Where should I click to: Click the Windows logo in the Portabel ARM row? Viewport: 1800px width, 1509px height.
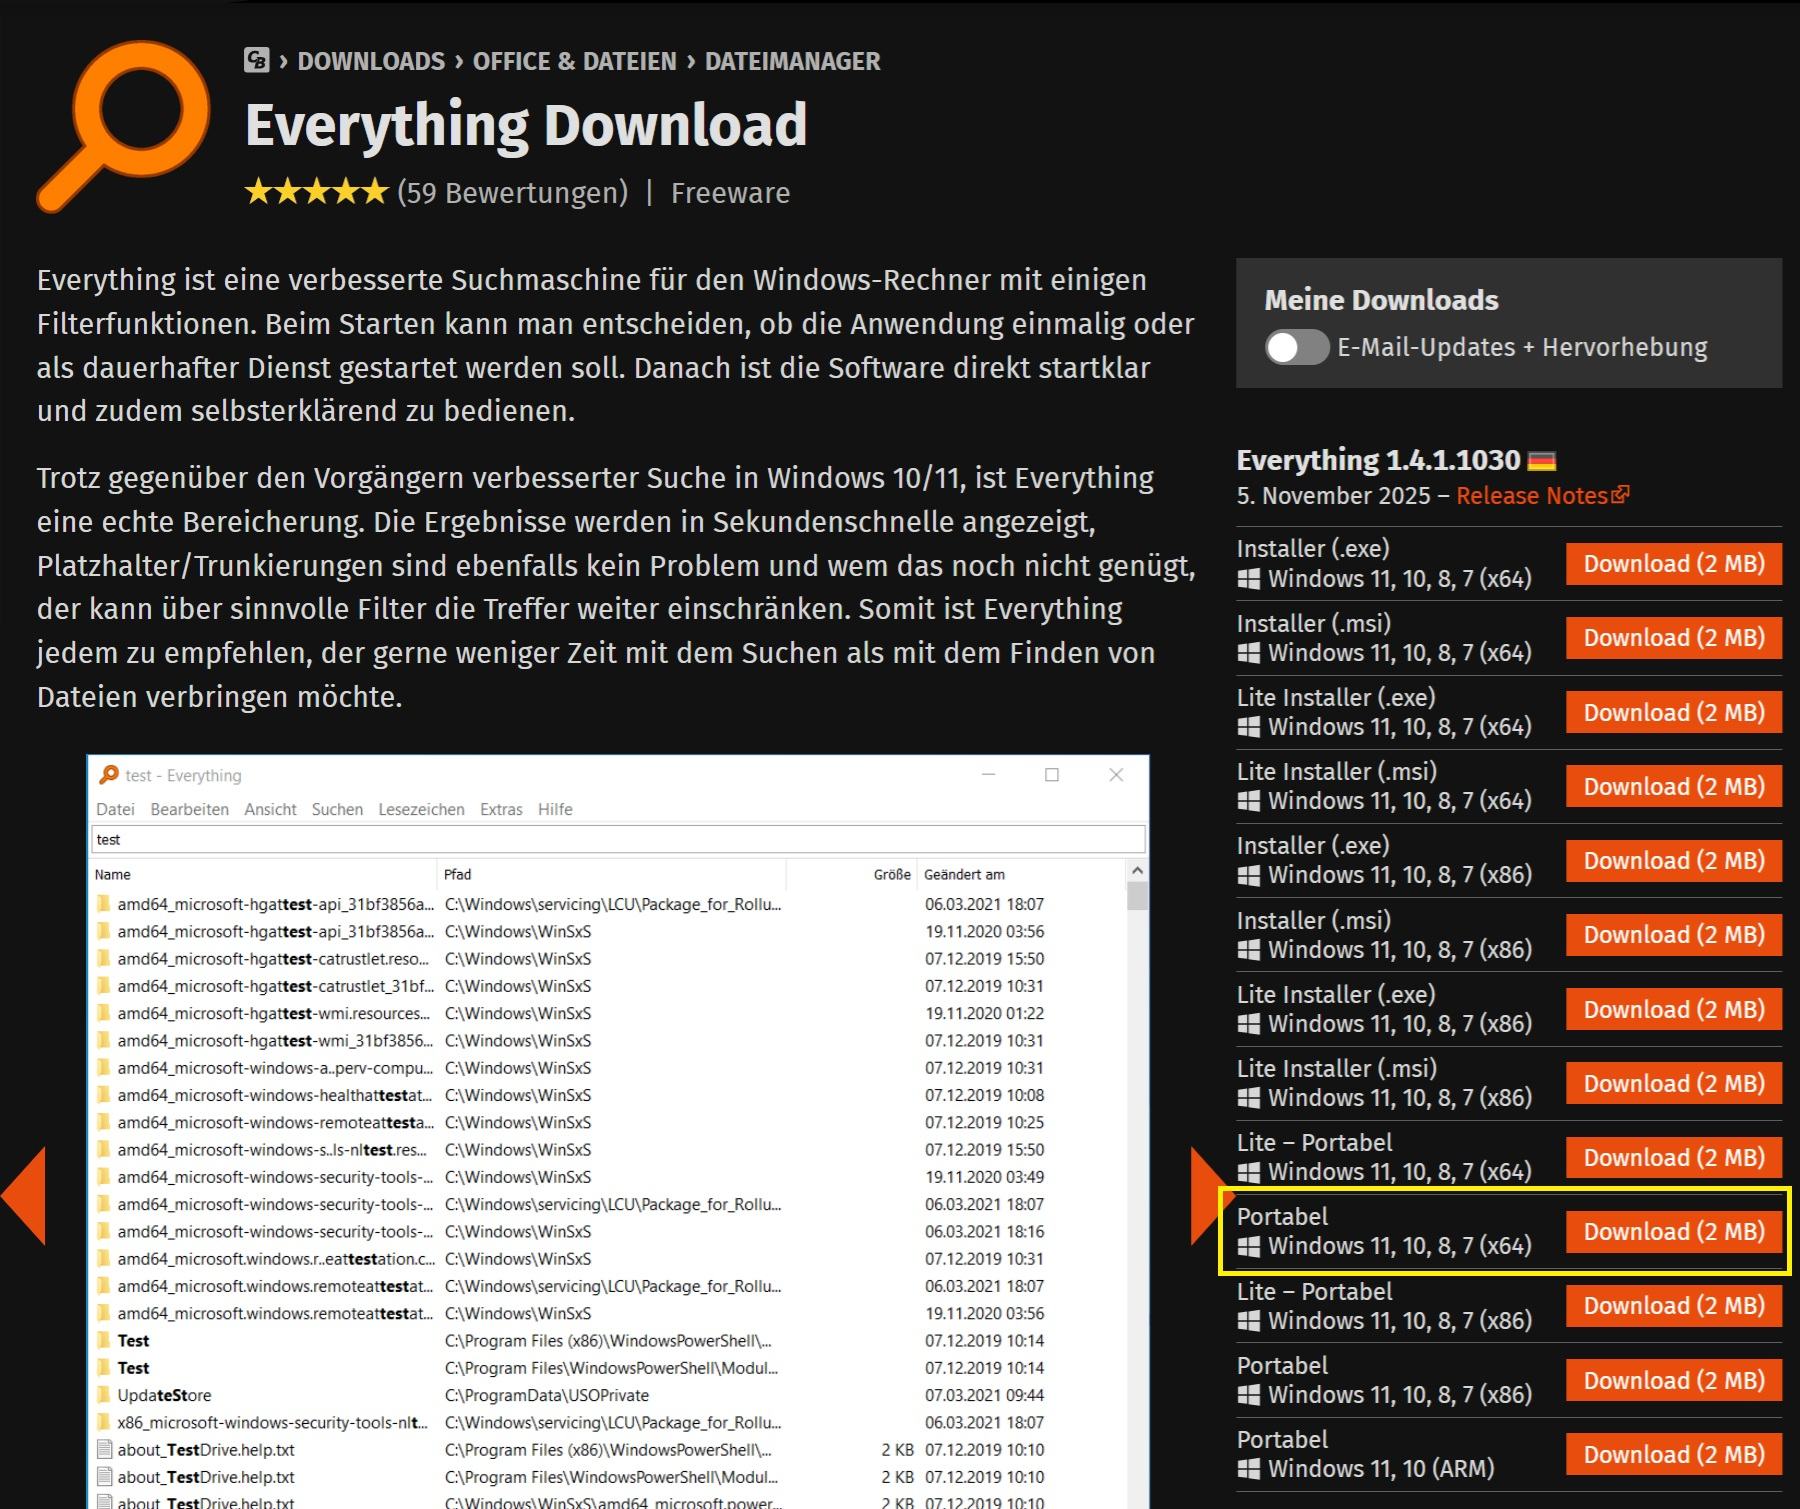pos(1248,1469)
